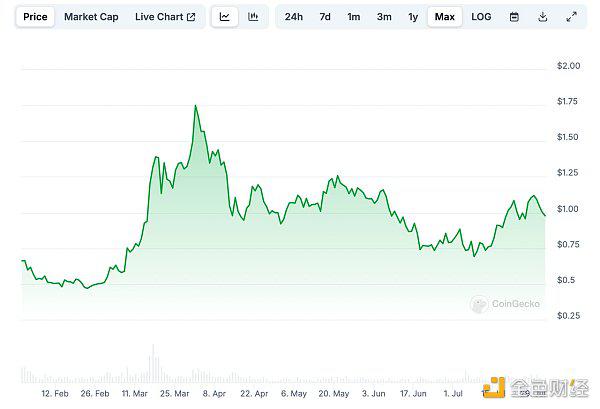Click the 8. Apr date label
The height and width of the screenshot is (409, 600).
[214, 394]
